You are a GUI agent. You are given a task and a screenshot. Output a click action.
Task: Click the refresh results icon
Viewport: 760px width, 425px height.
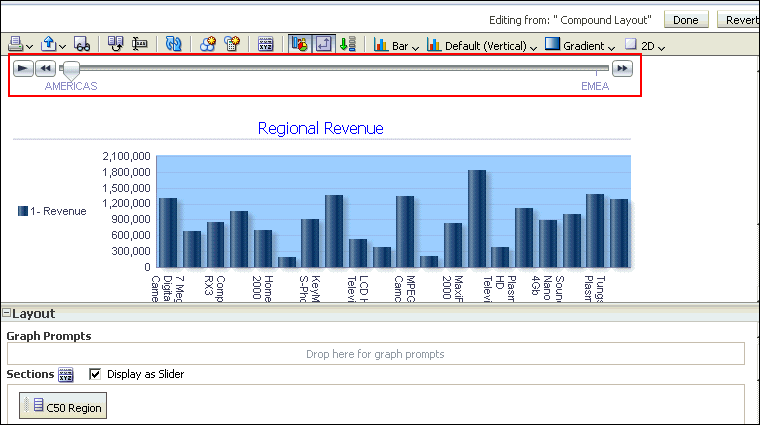pyautogui.click(x=173, y=45)
